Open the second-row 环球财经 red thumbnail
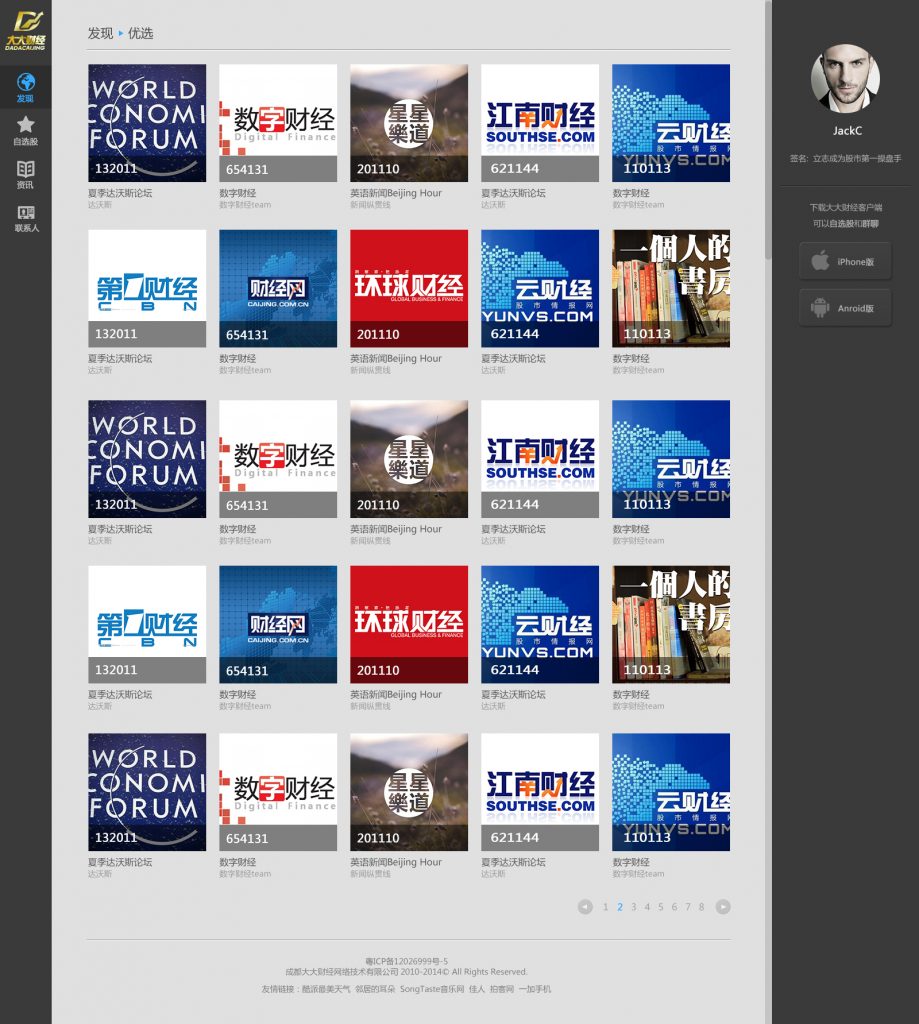The image size is (919, 1024). click(x=409, y=288)
